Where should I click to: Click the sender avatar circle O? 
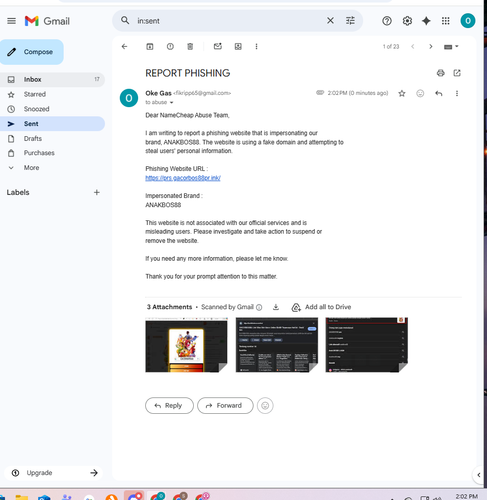129,98
